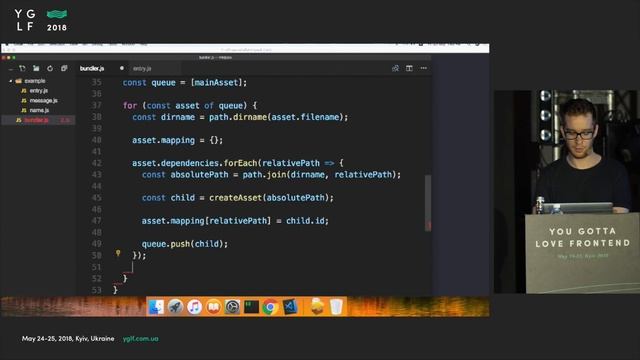640x360 pixels.
Task: Open iTunes from the dock
Action: point(194,307)
